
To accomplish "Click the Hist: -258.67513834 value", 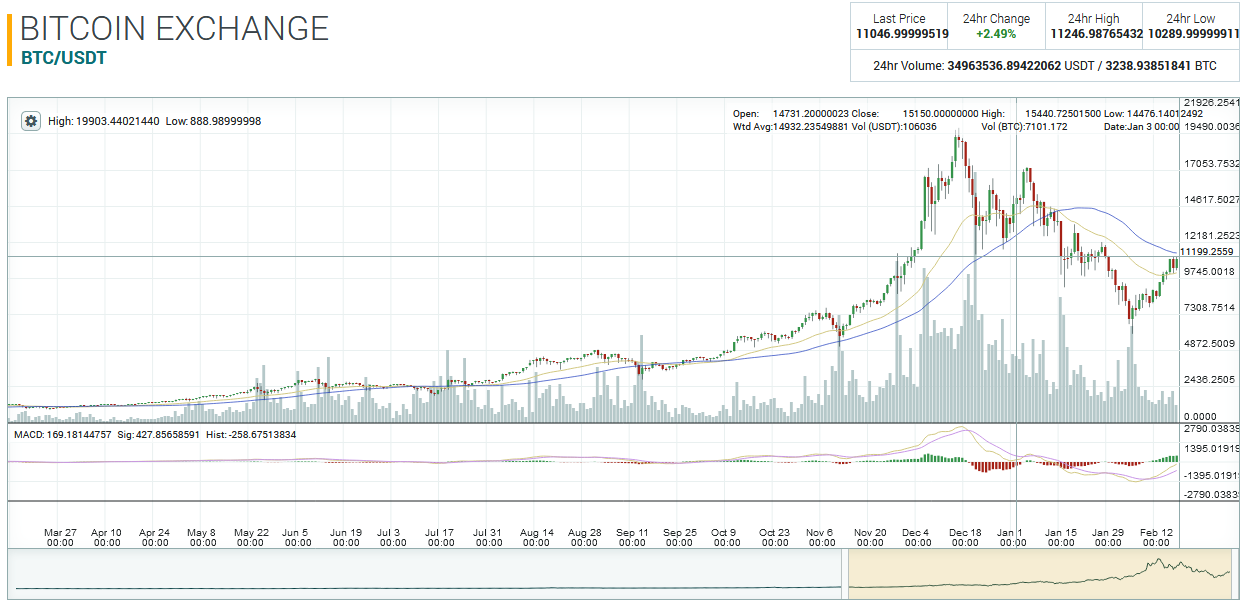I will tap(250, 435).
